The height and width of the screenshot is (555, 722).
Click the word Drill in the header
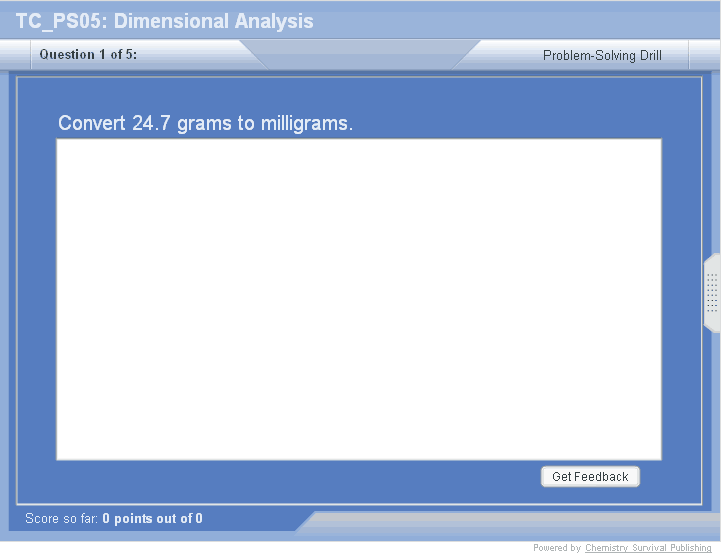(x=647, y=56)
